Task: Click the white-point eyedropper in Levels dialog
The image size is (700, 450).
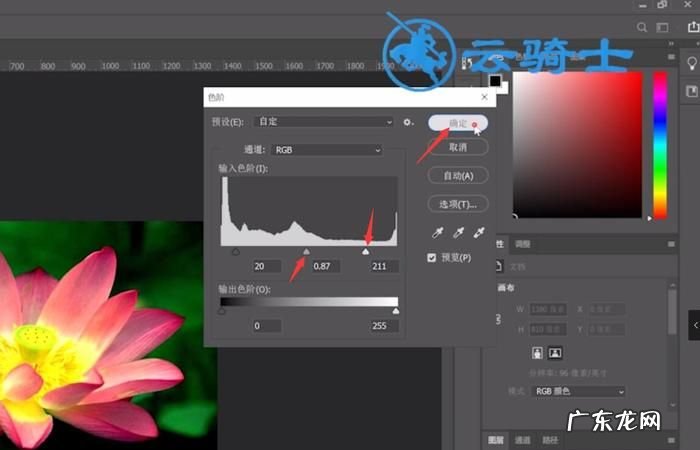Action: [x=479, y=233]
